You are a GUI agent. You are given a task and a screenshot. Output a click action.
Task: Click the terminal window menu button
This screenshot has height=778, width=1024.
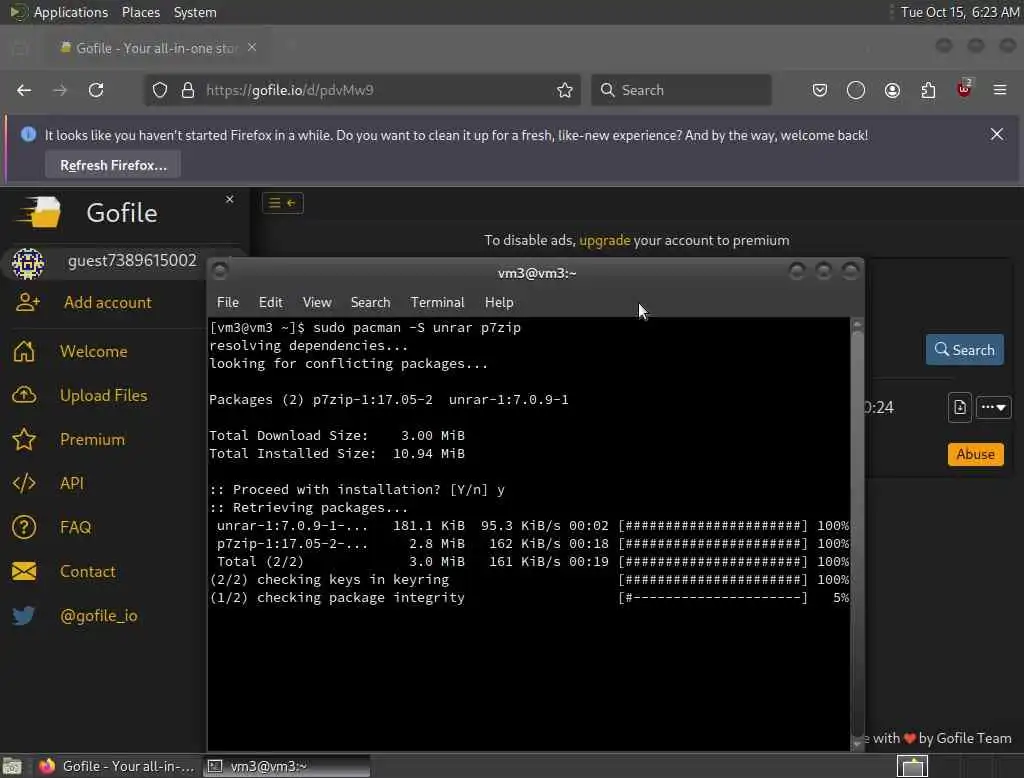pyautogui.click(x=220, y=270)
